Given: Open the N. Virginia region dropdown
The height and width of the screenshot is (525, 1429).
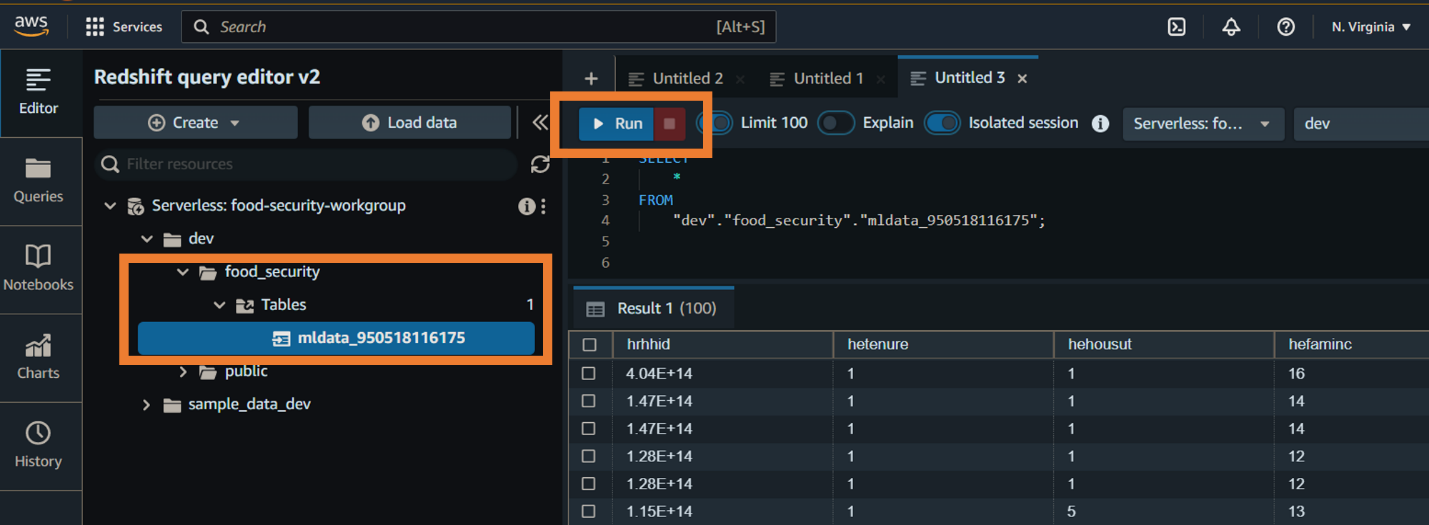Looking at the screenshot, I should pyautogui.click(x=1371, y=27).
